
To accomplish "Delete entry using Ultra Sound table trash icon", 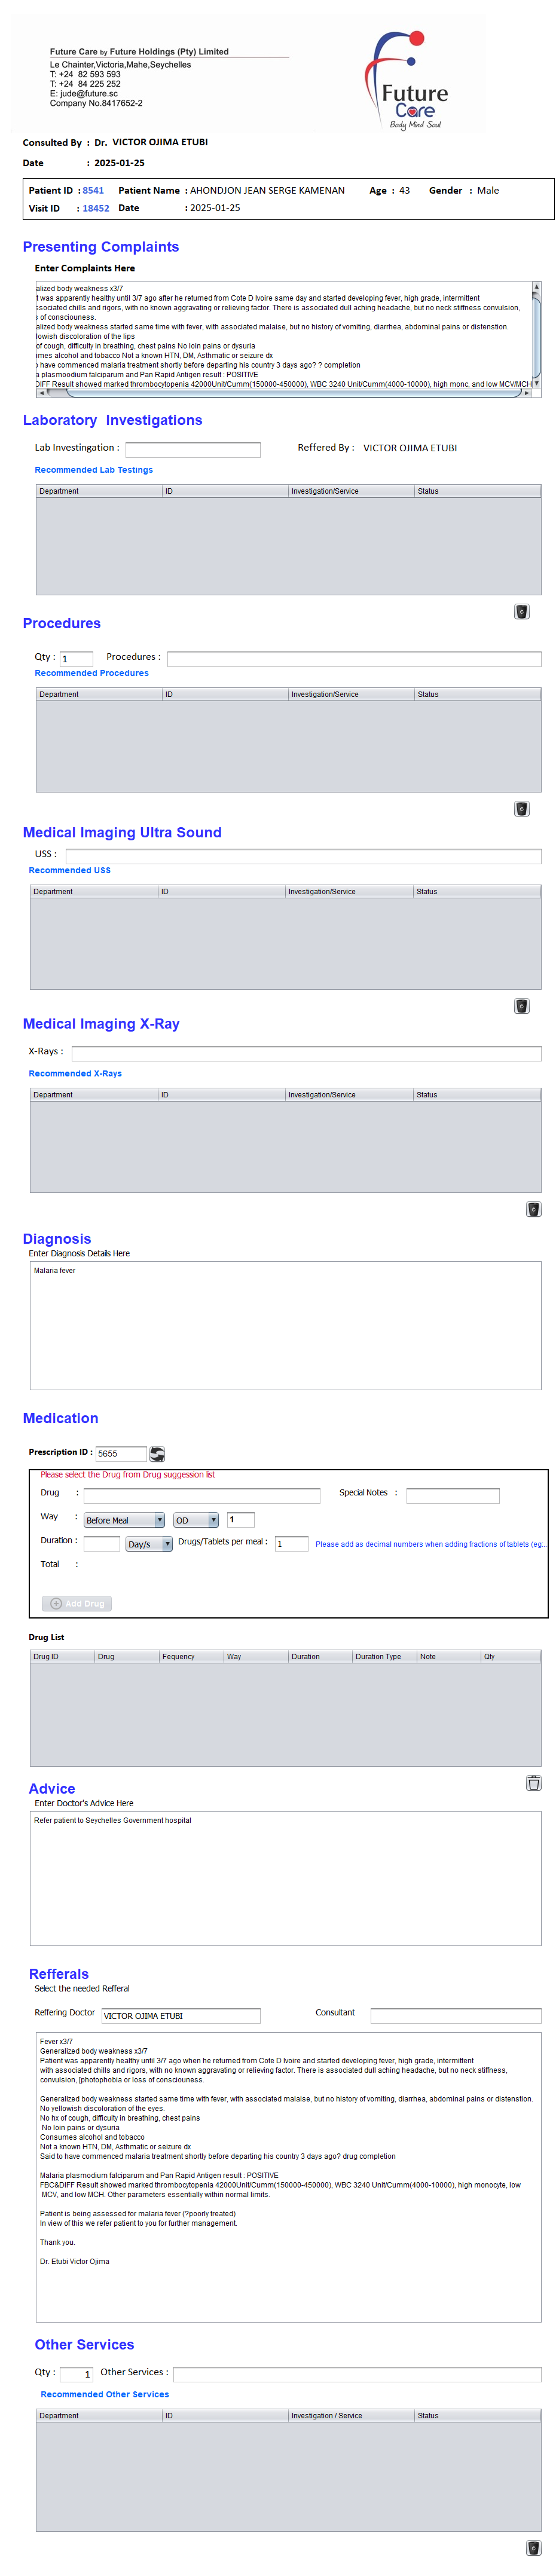I will click(x=521, y=1005).
